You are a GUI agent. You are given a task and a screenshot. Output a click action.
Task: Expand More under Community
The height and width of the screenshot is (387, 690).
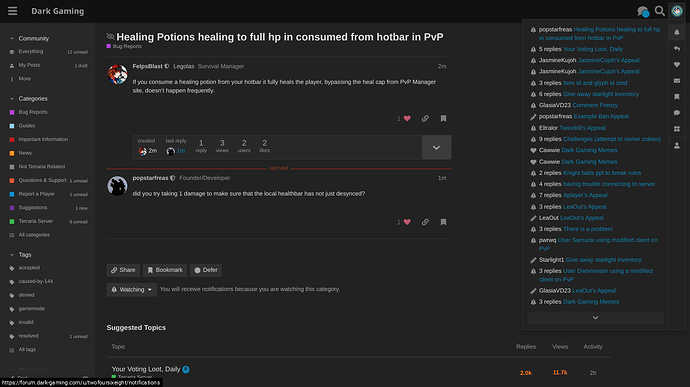[x=24, y=79]
